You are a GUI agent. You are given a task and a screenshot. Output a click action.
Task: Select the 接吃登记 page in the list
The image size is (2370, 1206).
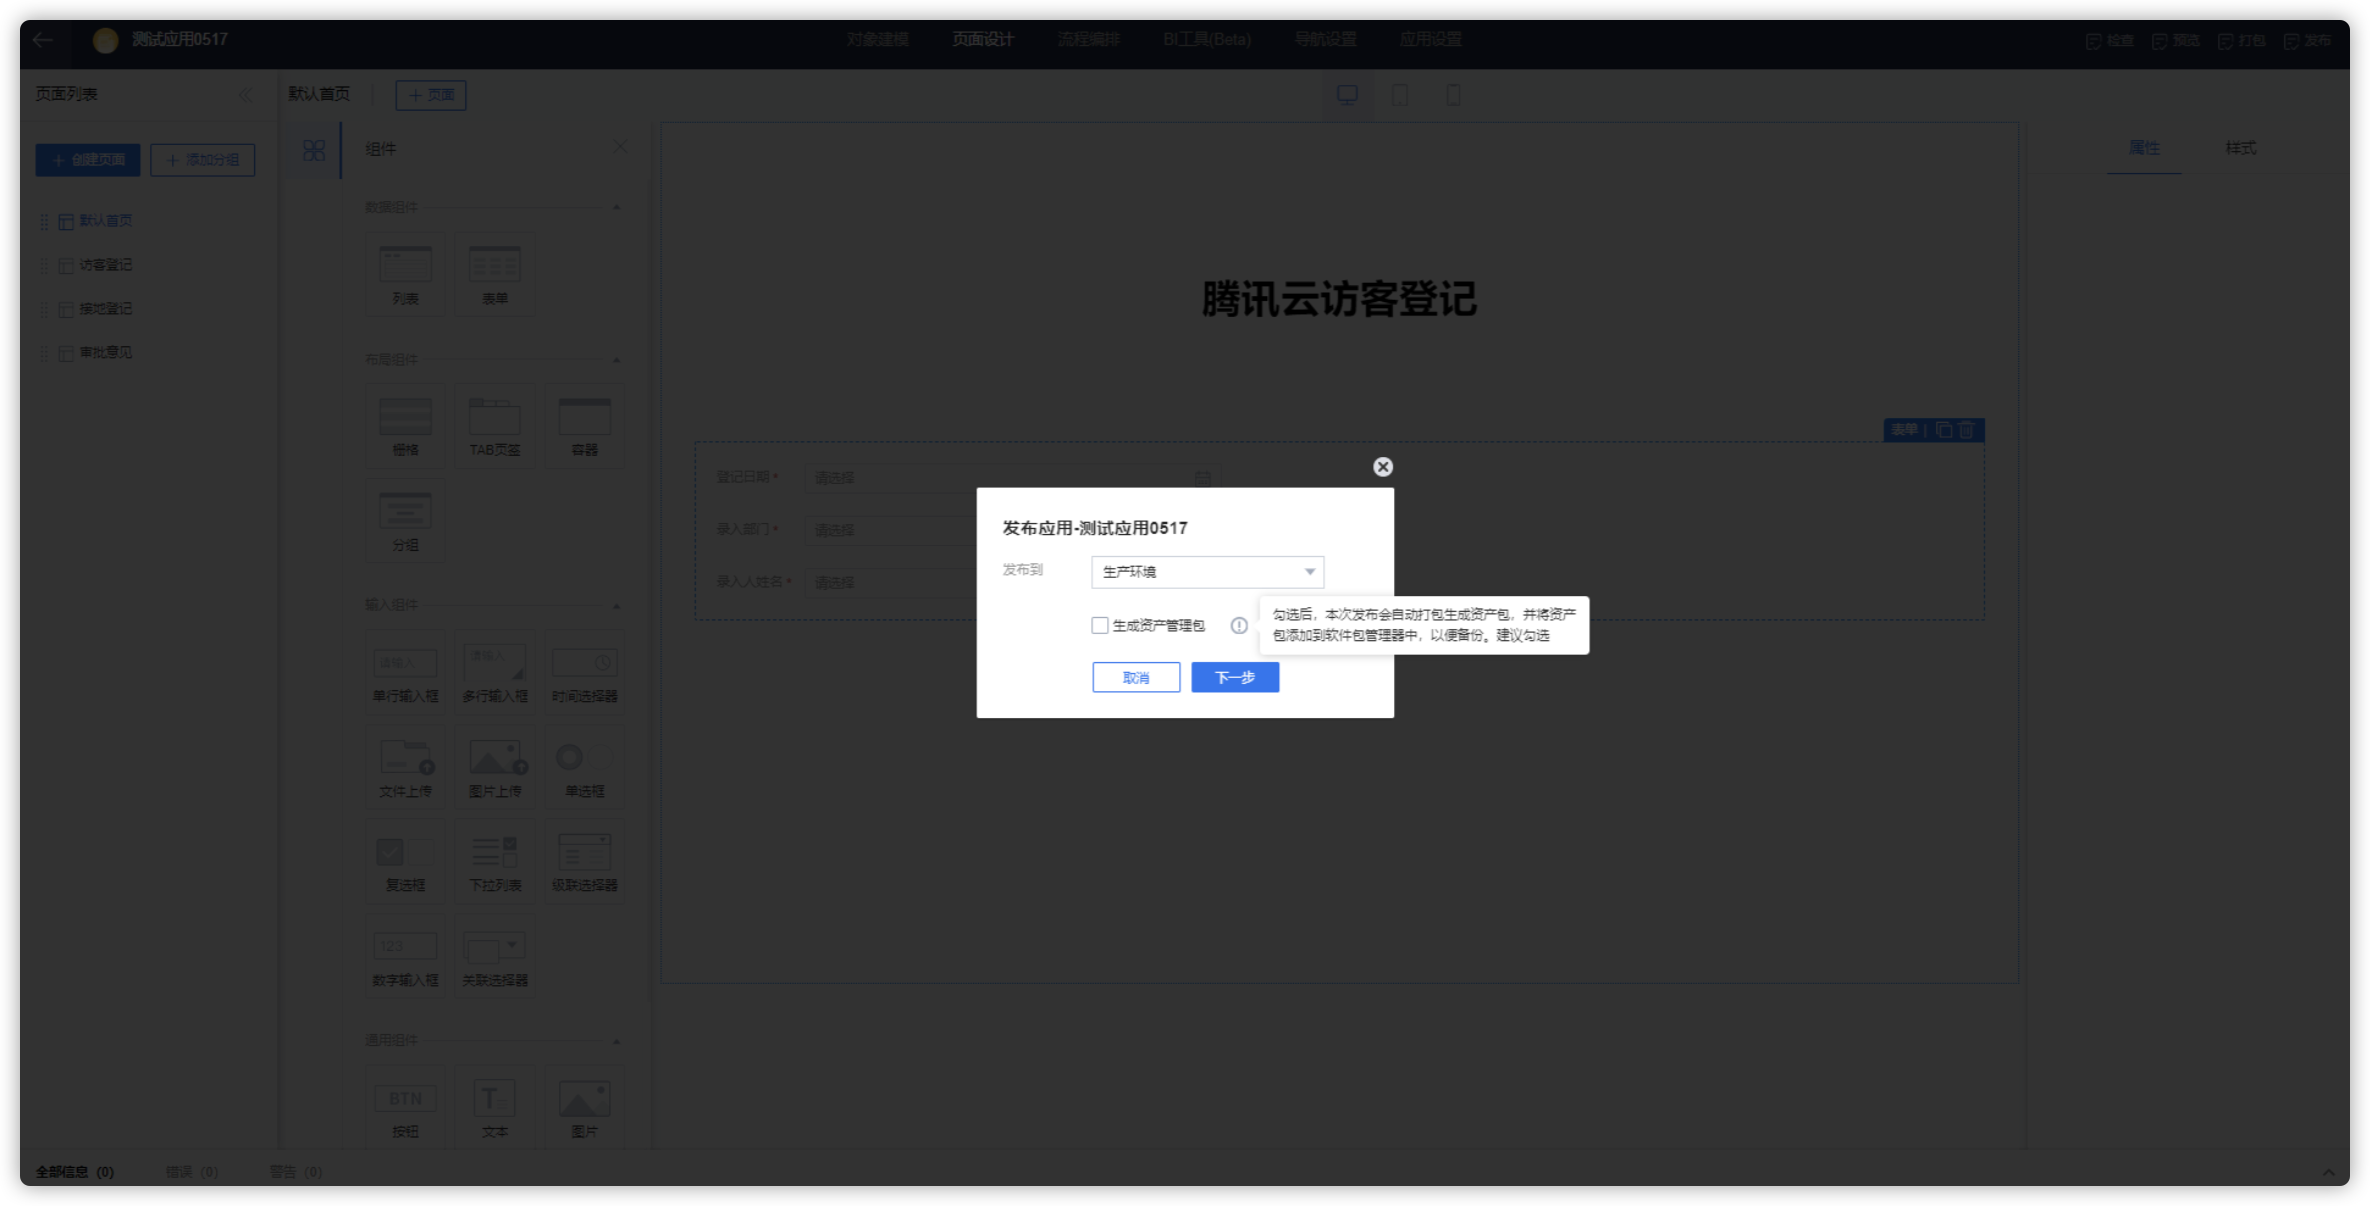(105, 309)
